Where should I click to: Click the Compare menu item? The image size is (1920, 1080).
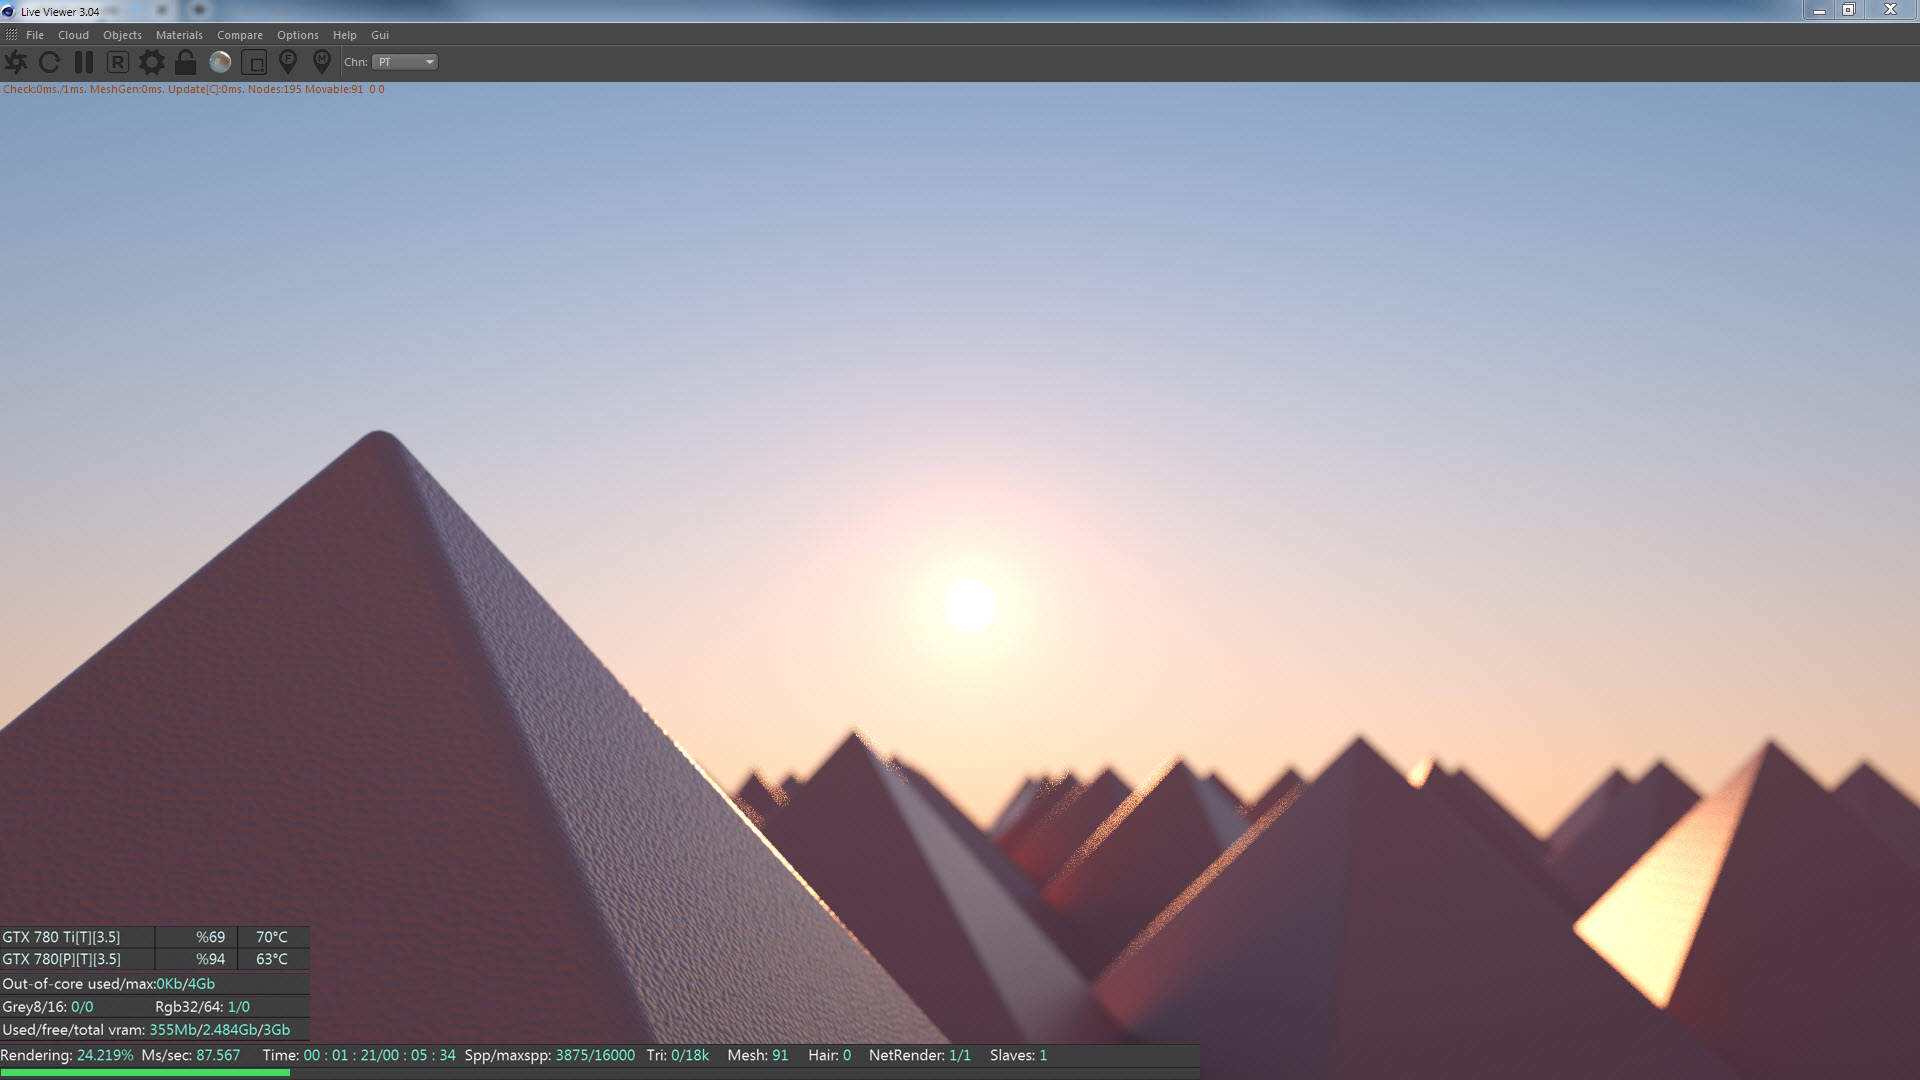[x=240, y=35]
